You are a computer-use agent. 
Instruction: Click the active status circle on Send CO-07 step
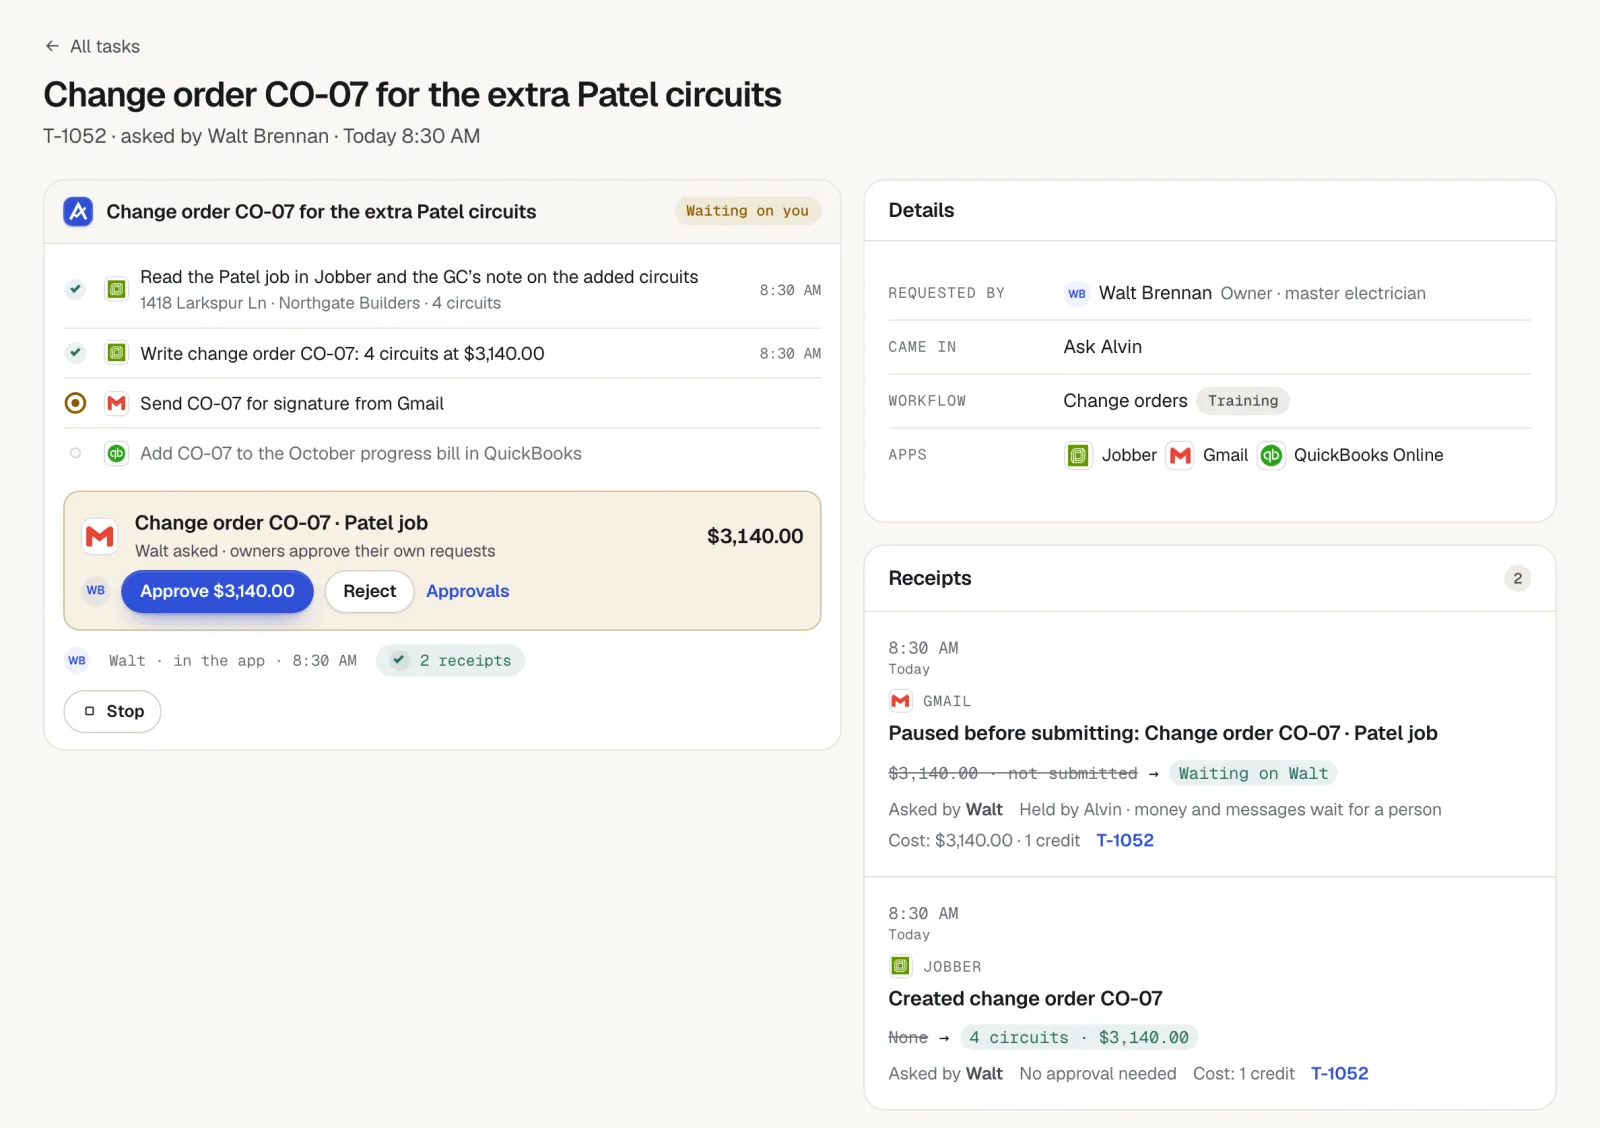(x=75, y=403)
